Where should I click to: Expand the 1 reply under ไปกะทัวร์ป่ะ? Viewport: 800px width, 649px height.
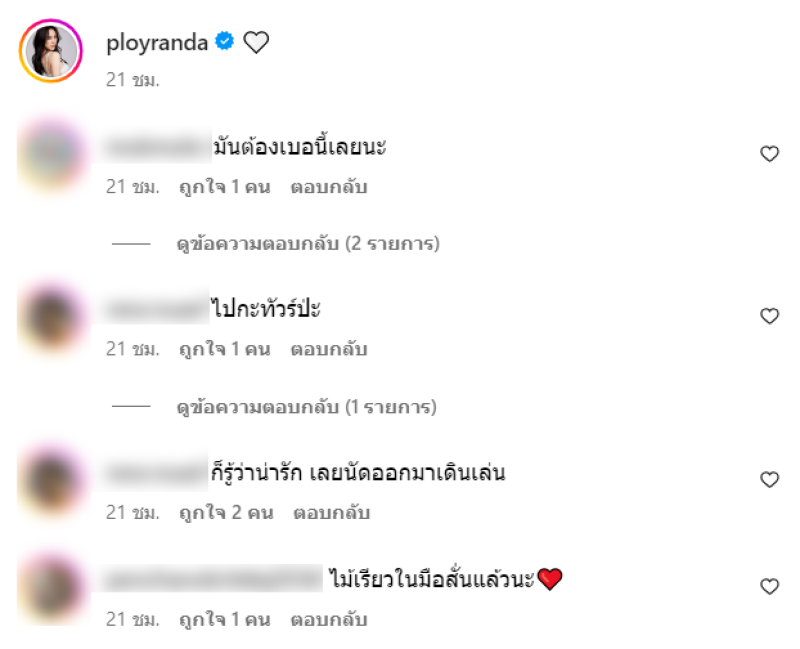(306, 407)
